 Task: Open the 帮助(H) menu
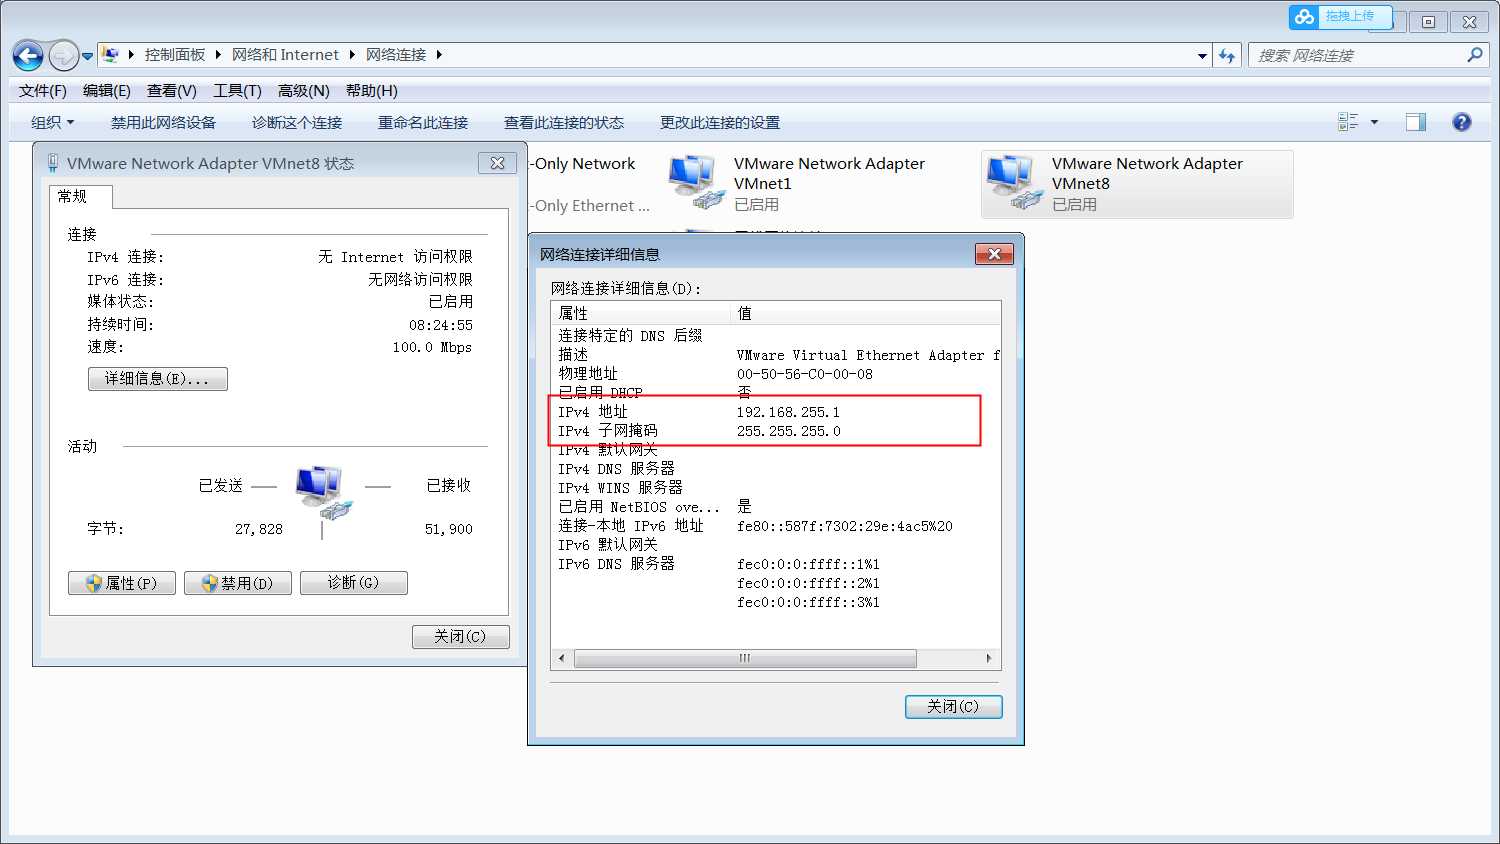point(372,91)
